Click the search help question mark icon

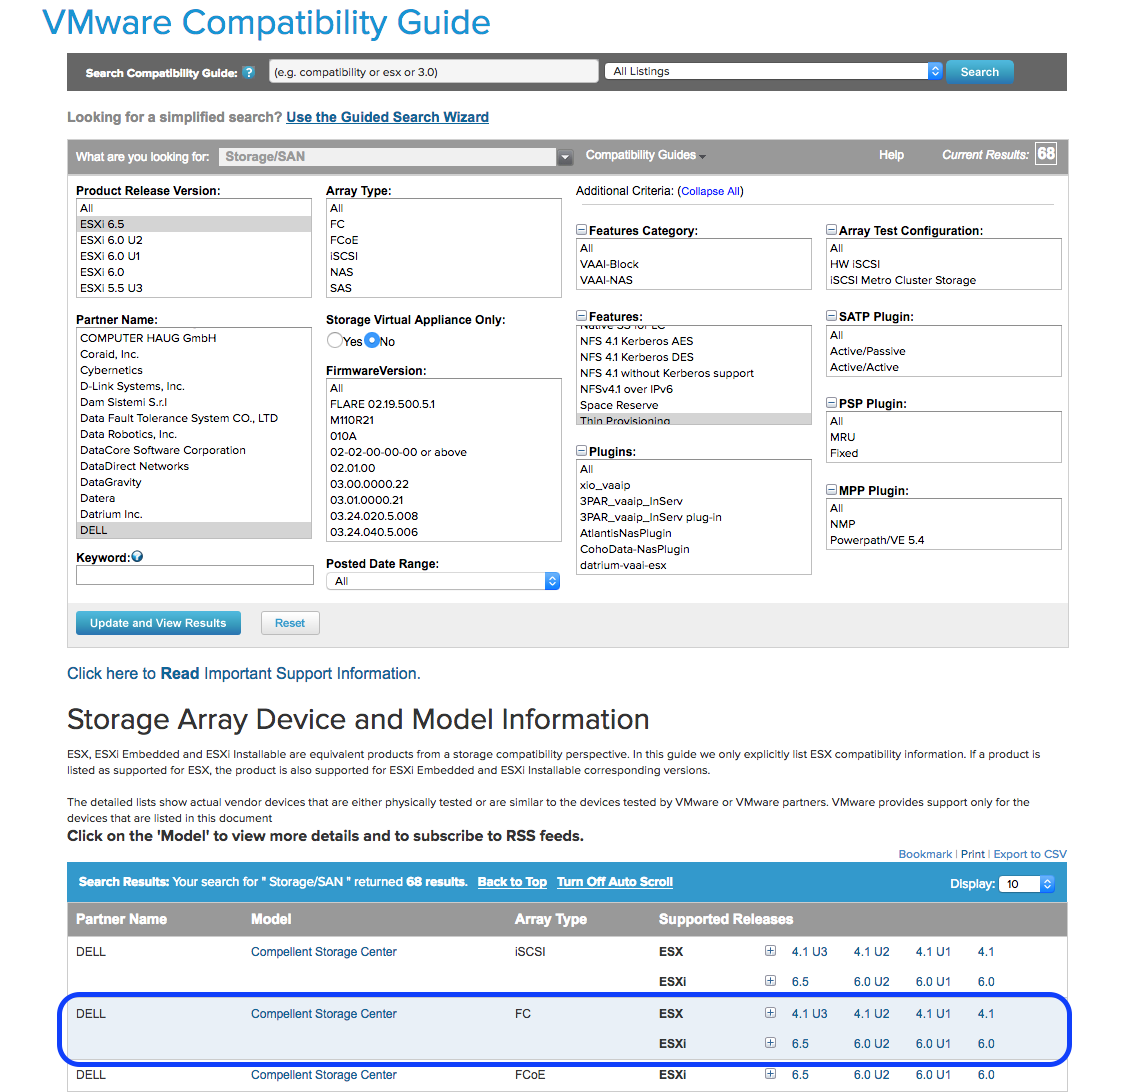[x=249, y=72]
